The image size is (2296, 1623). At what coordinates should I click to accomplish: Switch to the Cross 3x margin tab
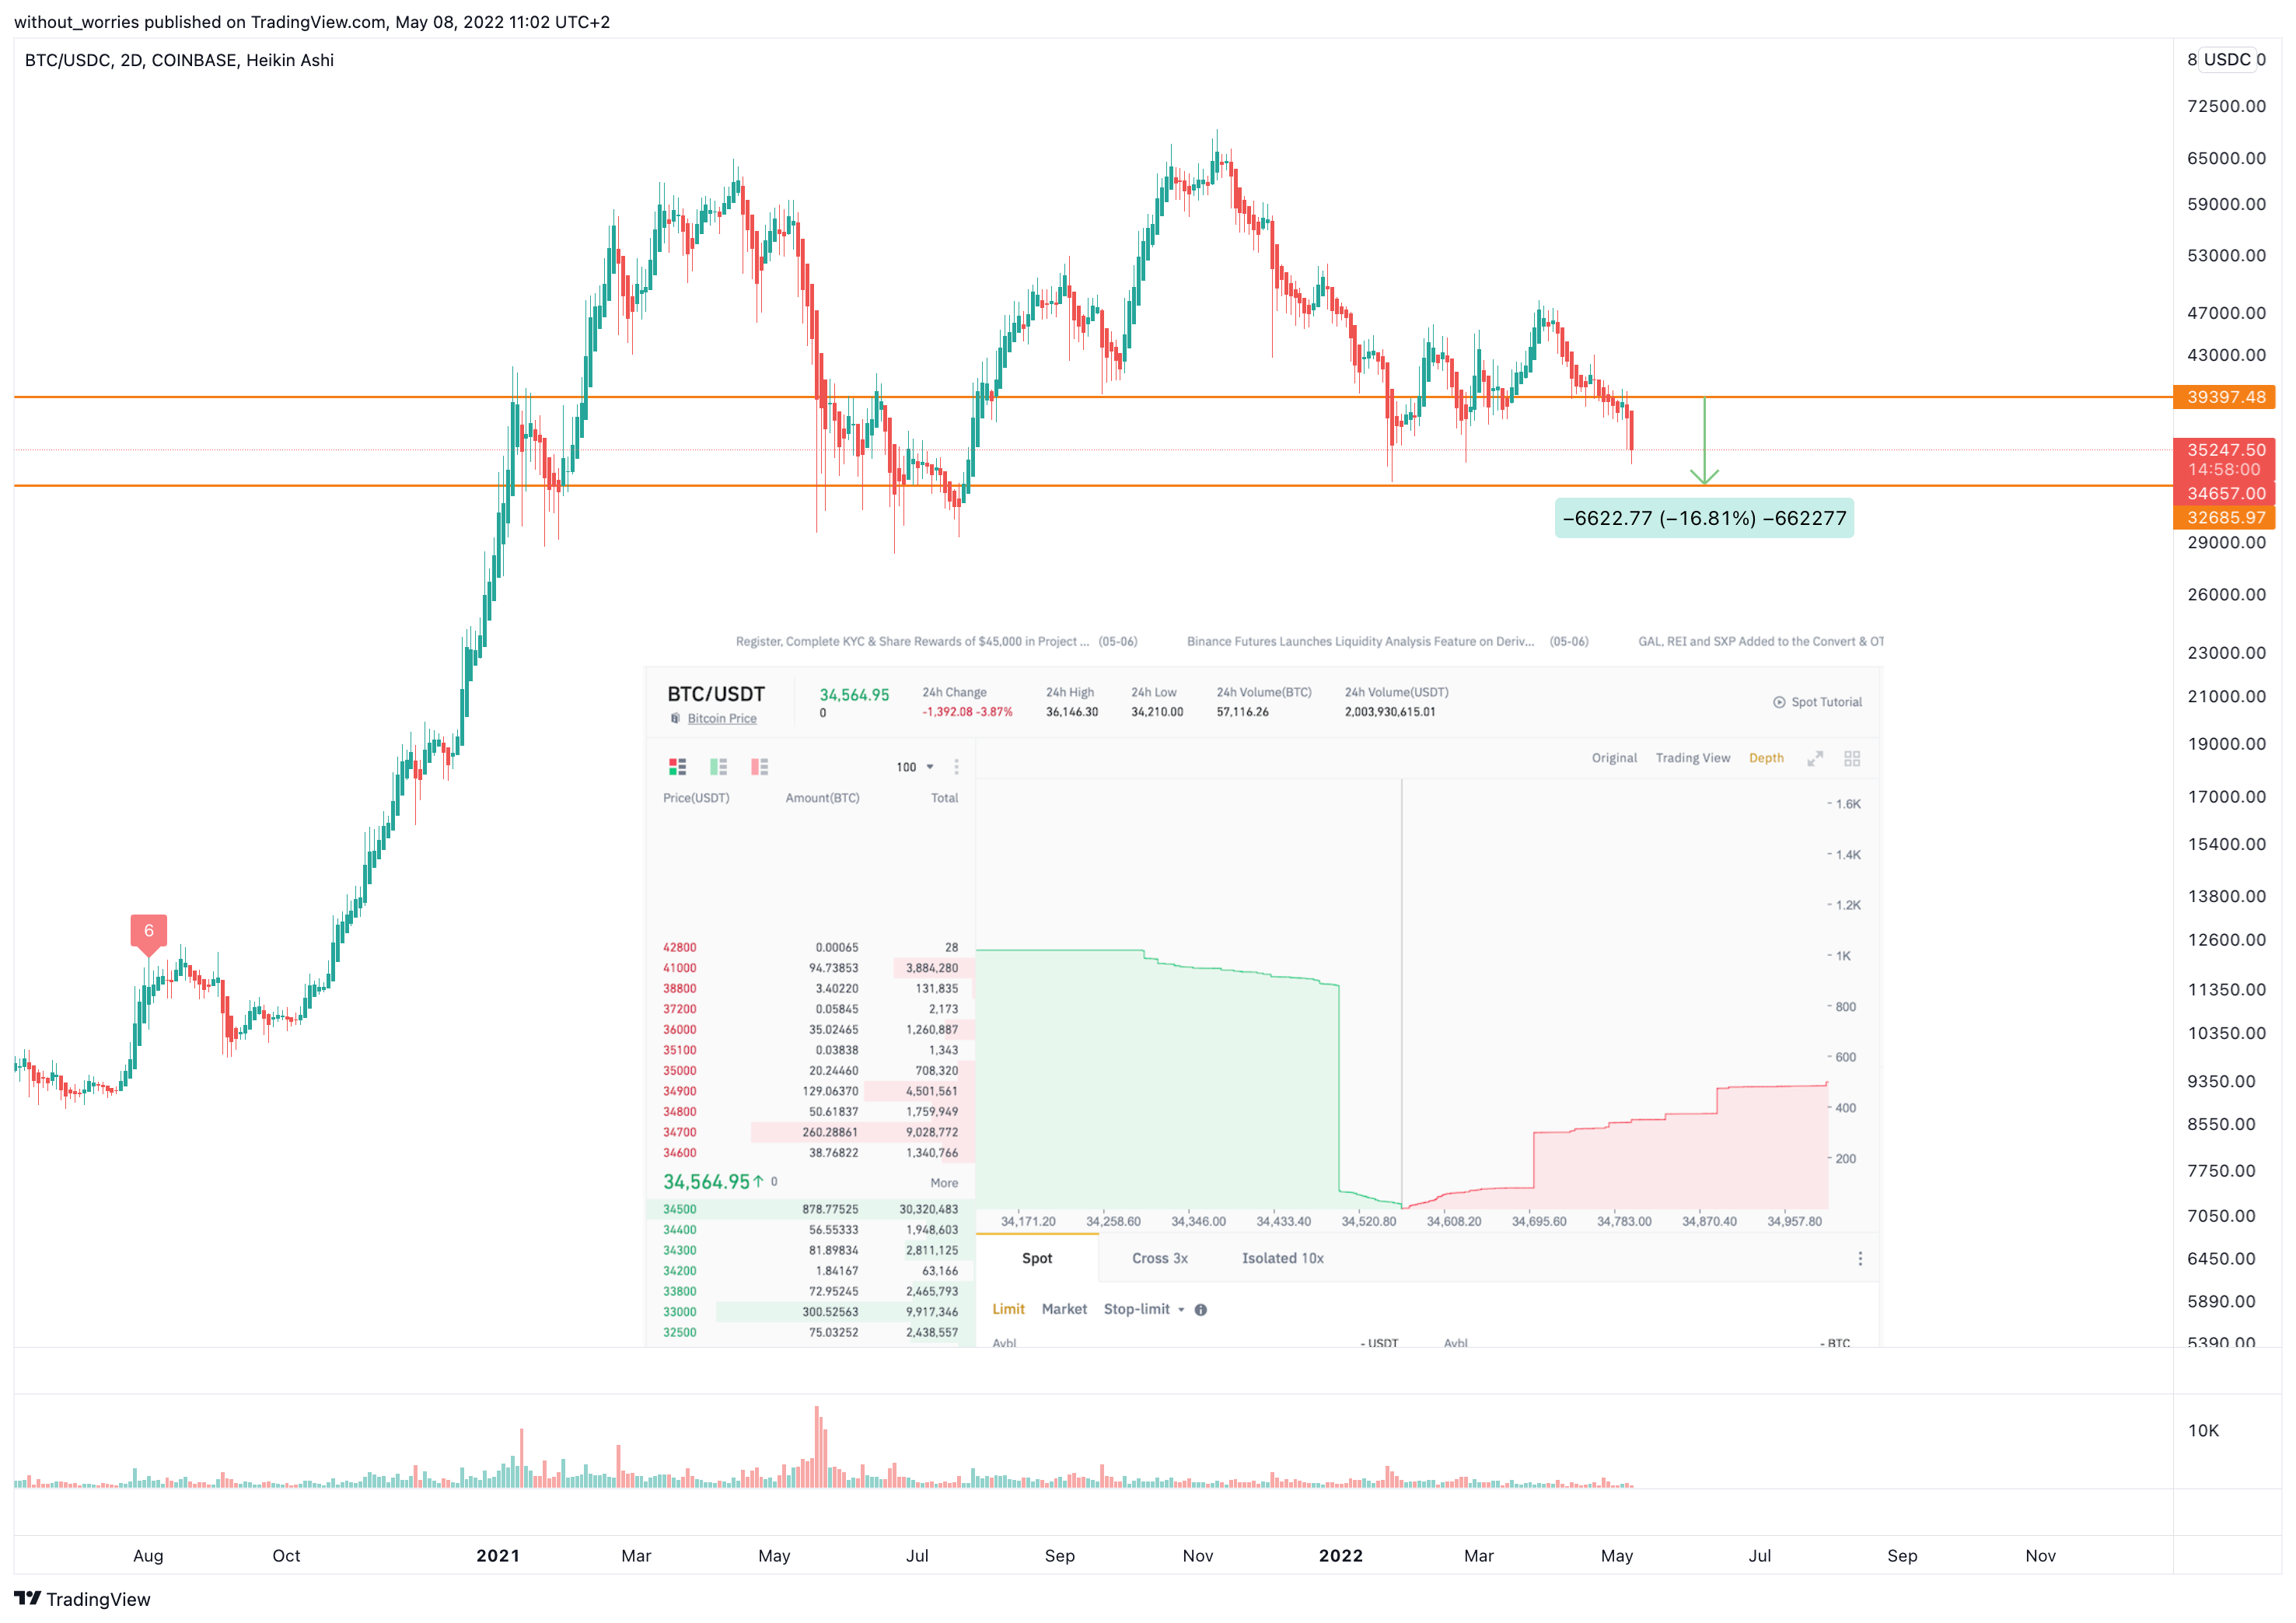point(1160,1258)
